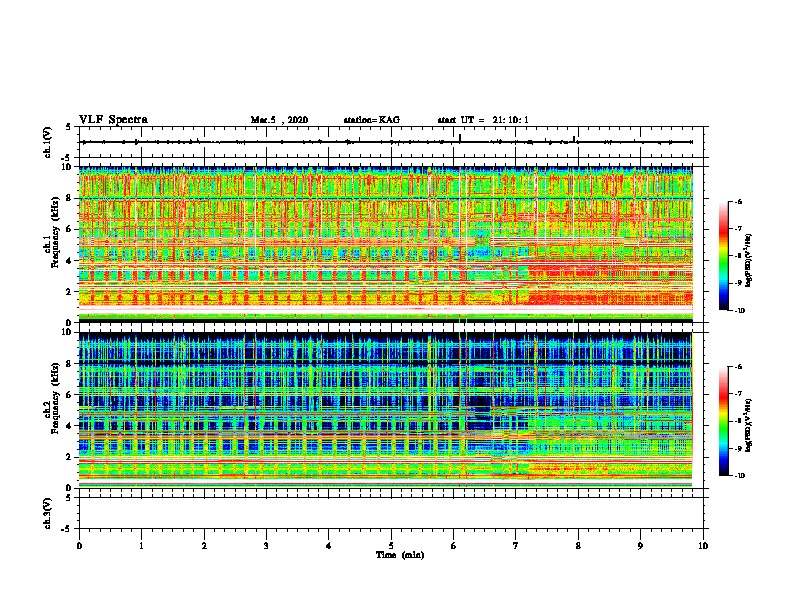Click time axis tick label "5"
The width and height of the screenshot is (792, 612).
391,546
